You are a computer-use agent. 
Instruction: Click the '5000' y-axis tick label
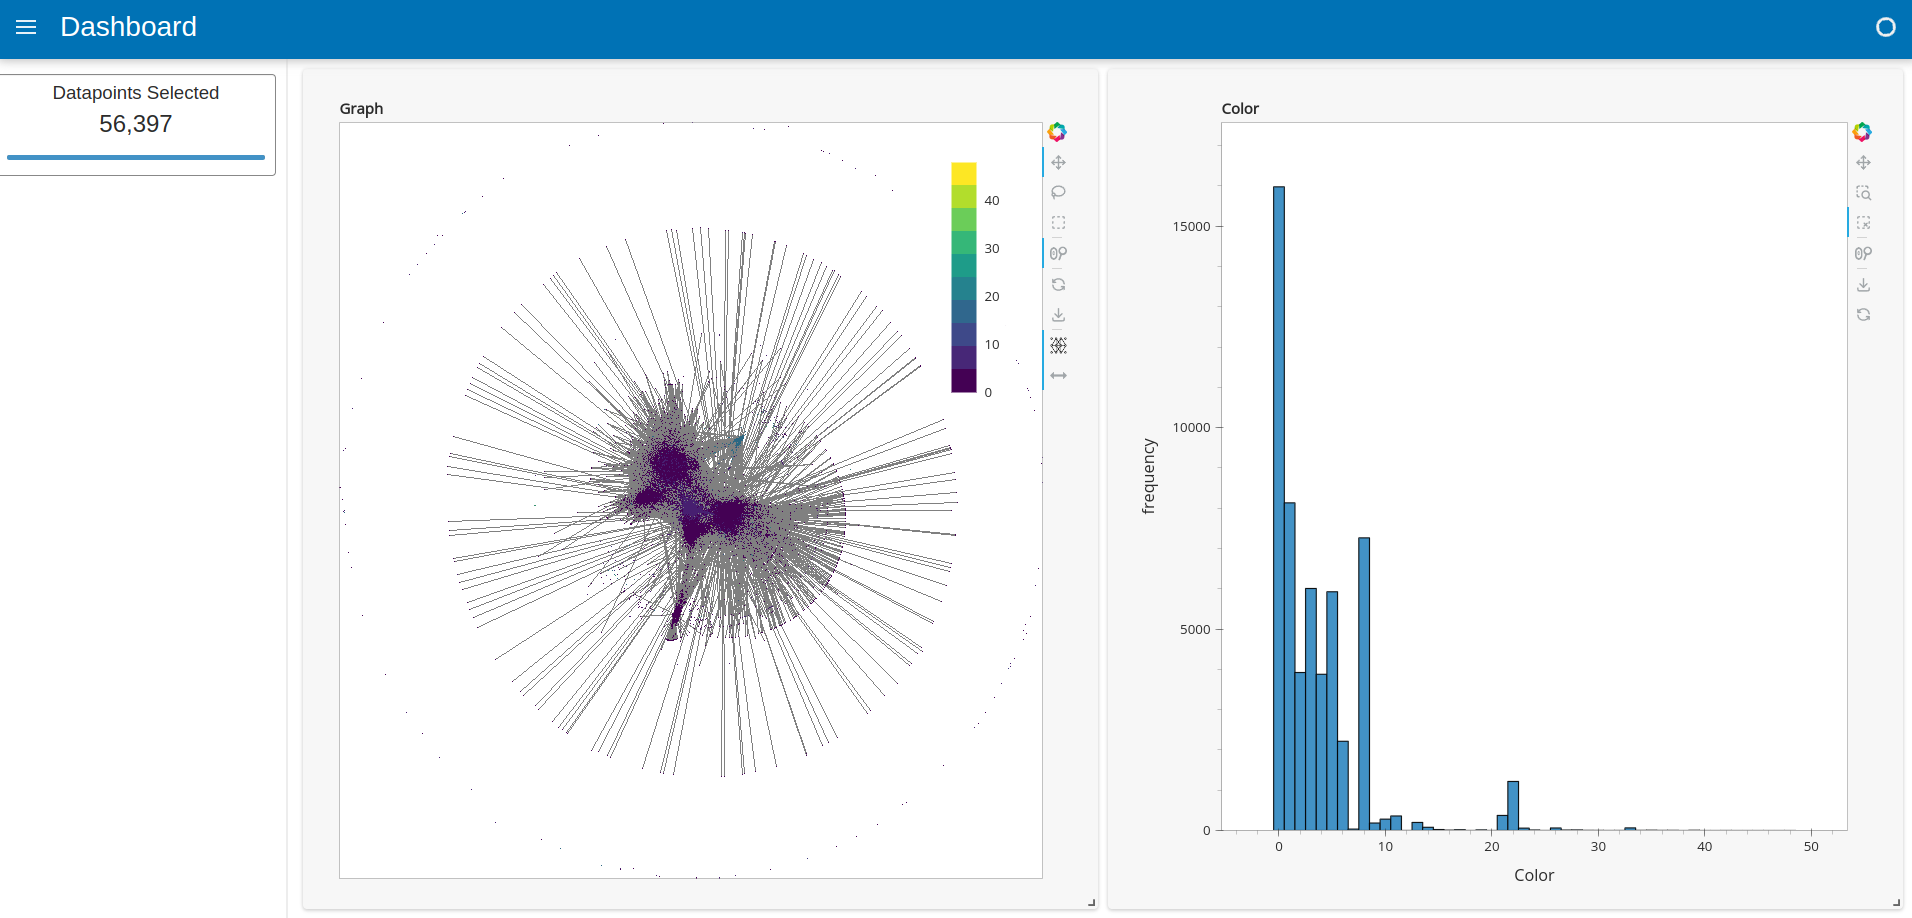pos(1195,630)
